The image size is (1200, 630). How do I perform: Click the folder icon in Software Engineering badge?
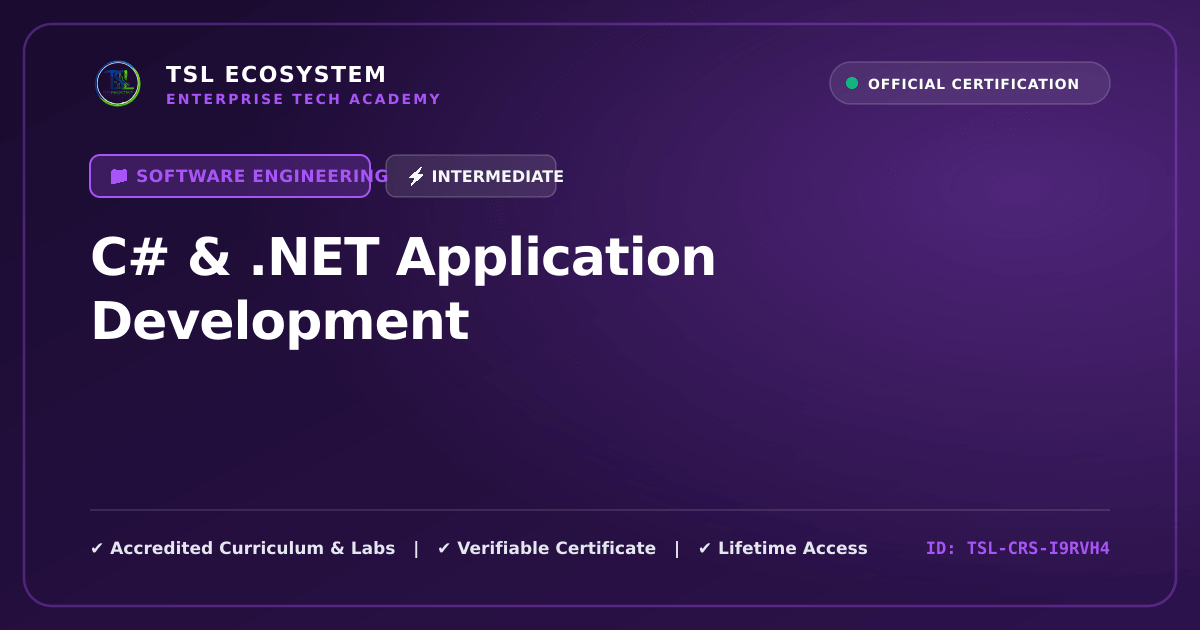point(119,176)
